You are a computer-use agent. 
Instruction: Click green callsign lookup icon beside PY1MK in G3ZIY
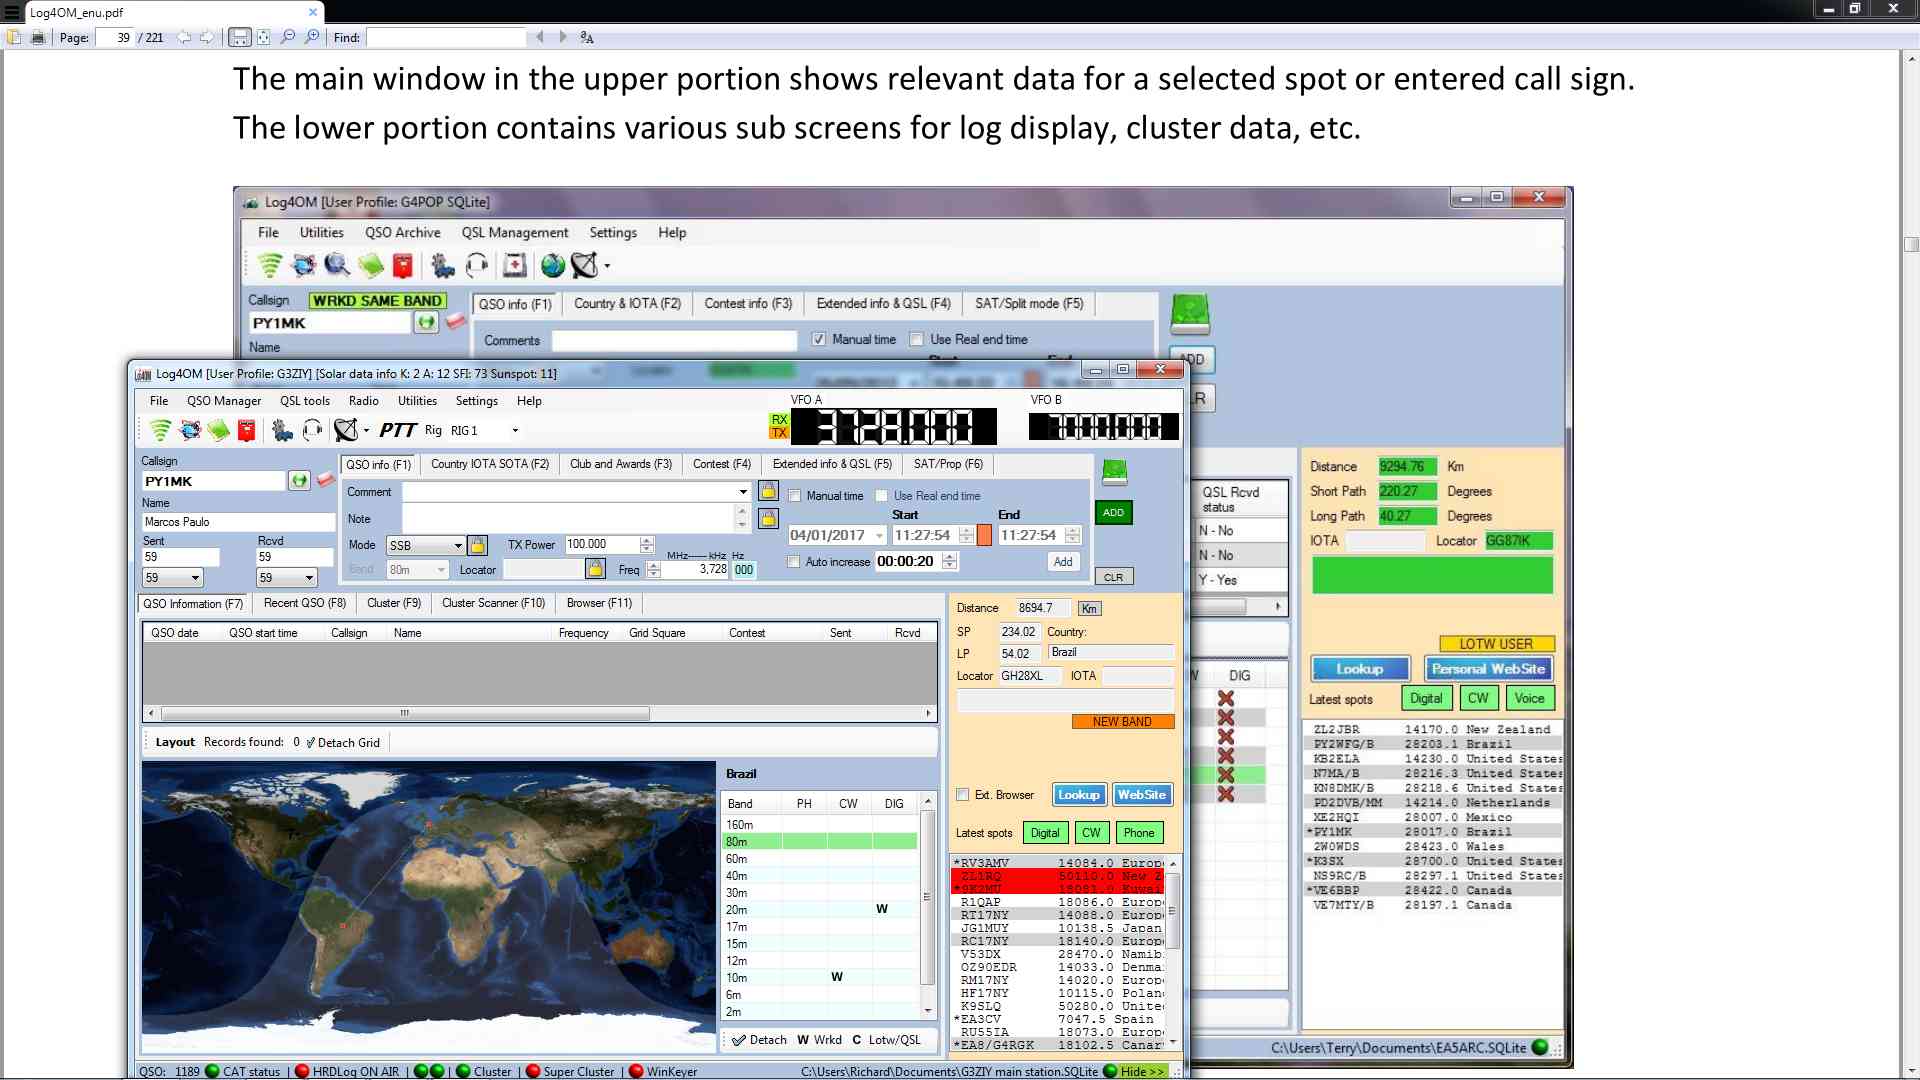click(x=299, y=481)
